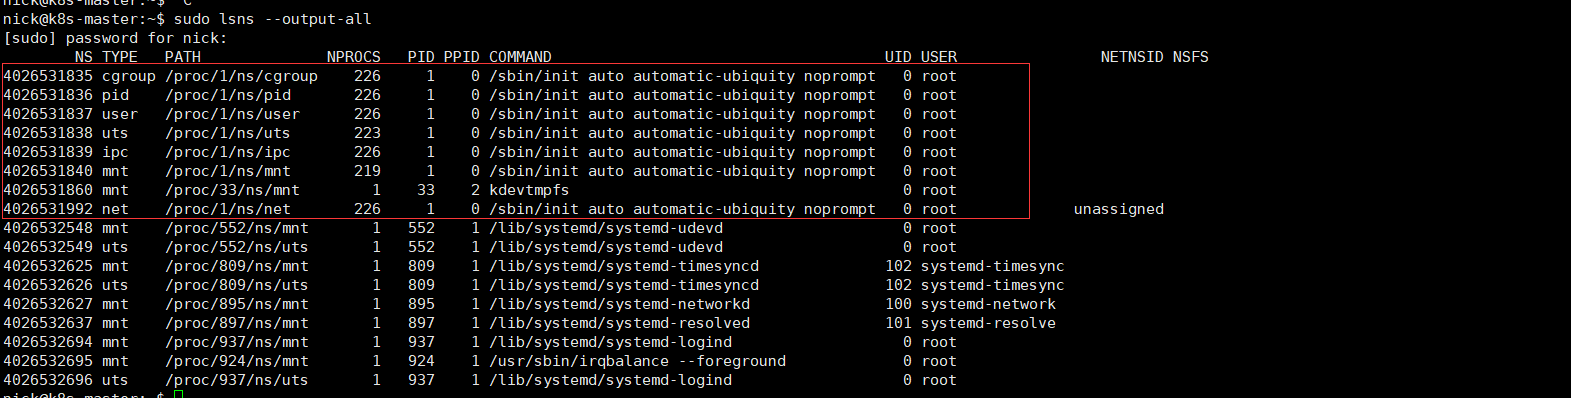Click '/lib/systemd/systemd-logind' in the 937 uts row
The width and height of the screenshot is (1571, 398).
(610, 380)
